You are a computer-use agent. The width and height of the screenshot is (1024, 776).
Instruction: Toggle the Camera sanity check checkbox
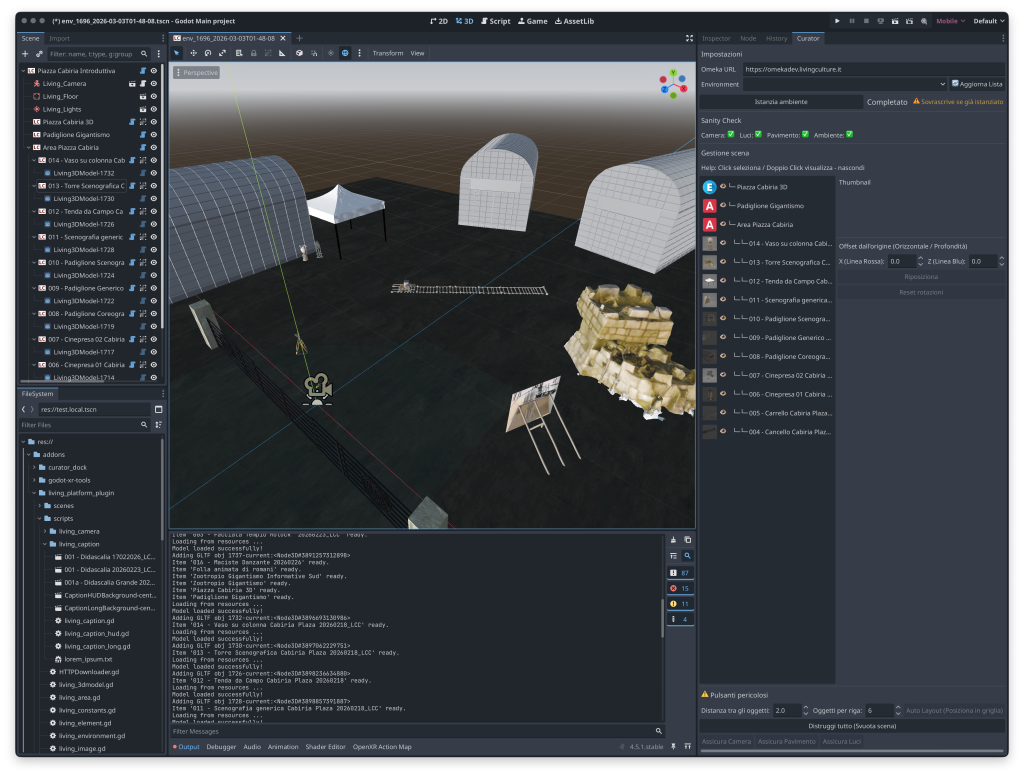click(731, 134)
